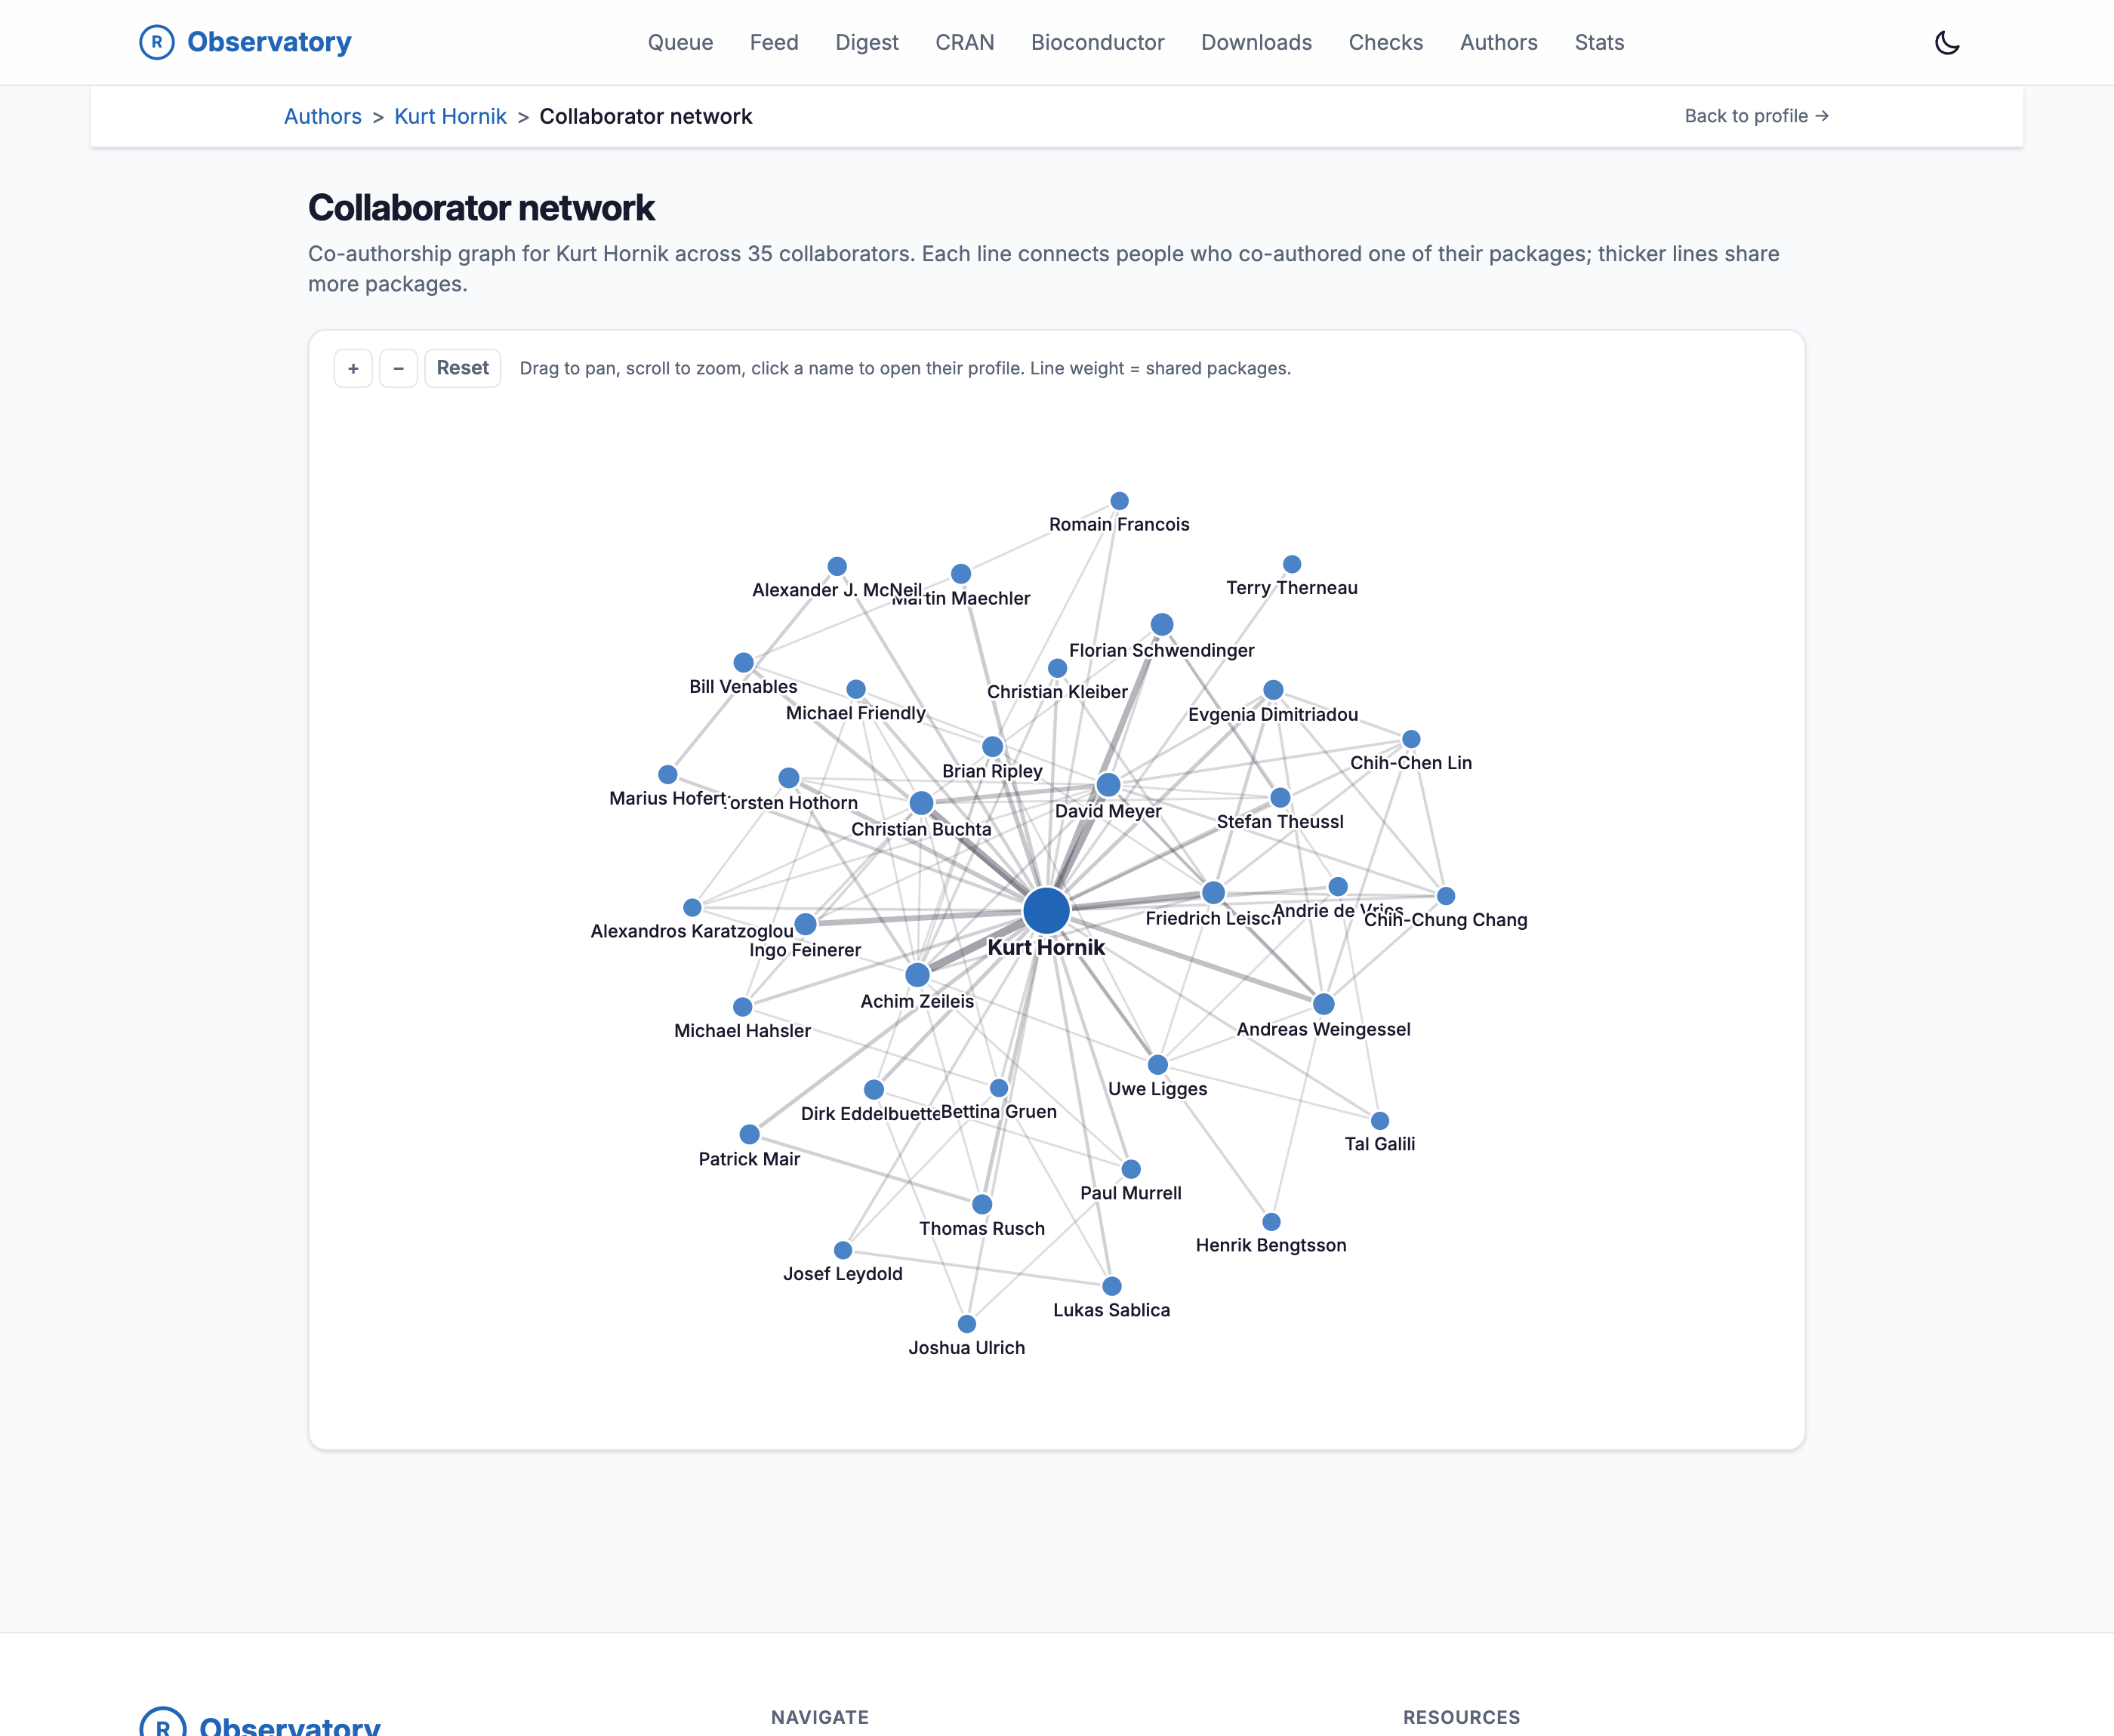Open profile via 'Tal Galili' name label
The height and width of the screenshot is (1736, 2114).
pyautogui.click(x=1380, y=1144)
